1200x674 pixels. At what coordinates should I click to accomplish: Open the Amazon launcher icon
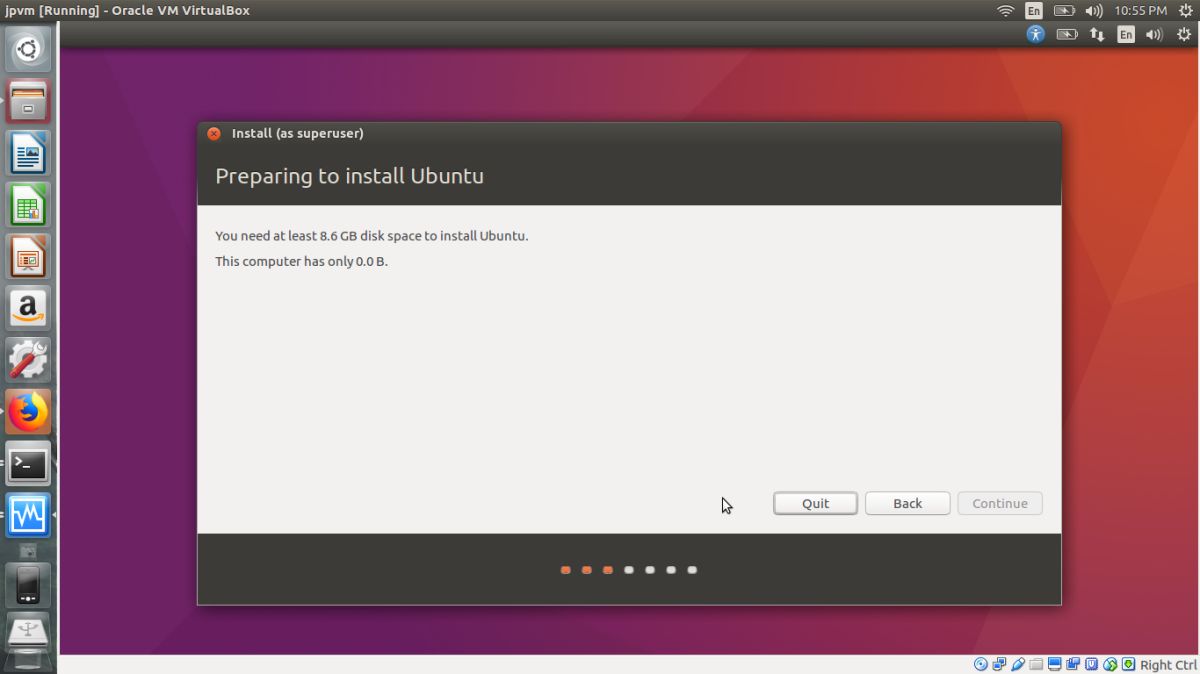pyautogui.click(x=28, y=308)
